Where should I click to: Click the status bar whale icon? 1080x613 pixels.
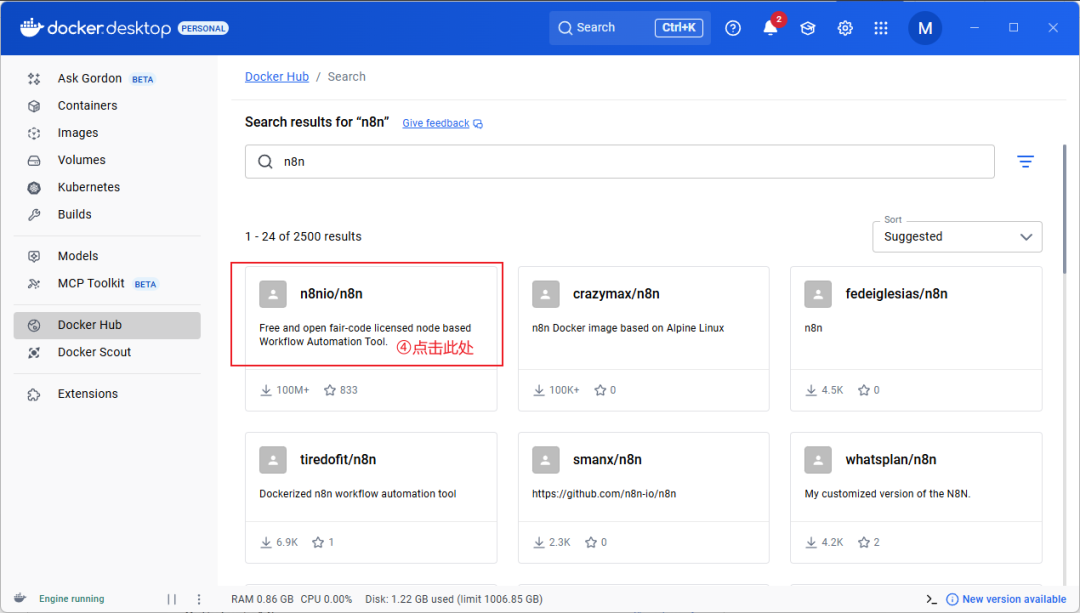click(20, 598)
